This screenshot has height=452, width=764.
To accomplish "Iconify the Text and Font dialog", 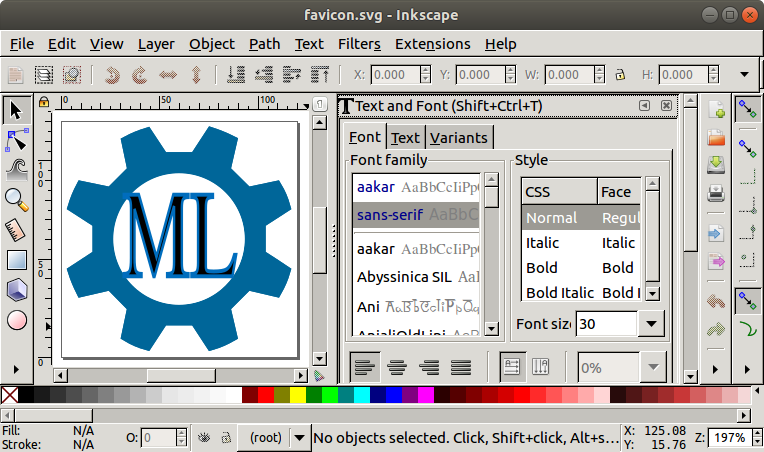I will pyautogui.click(x=644, y=106).
